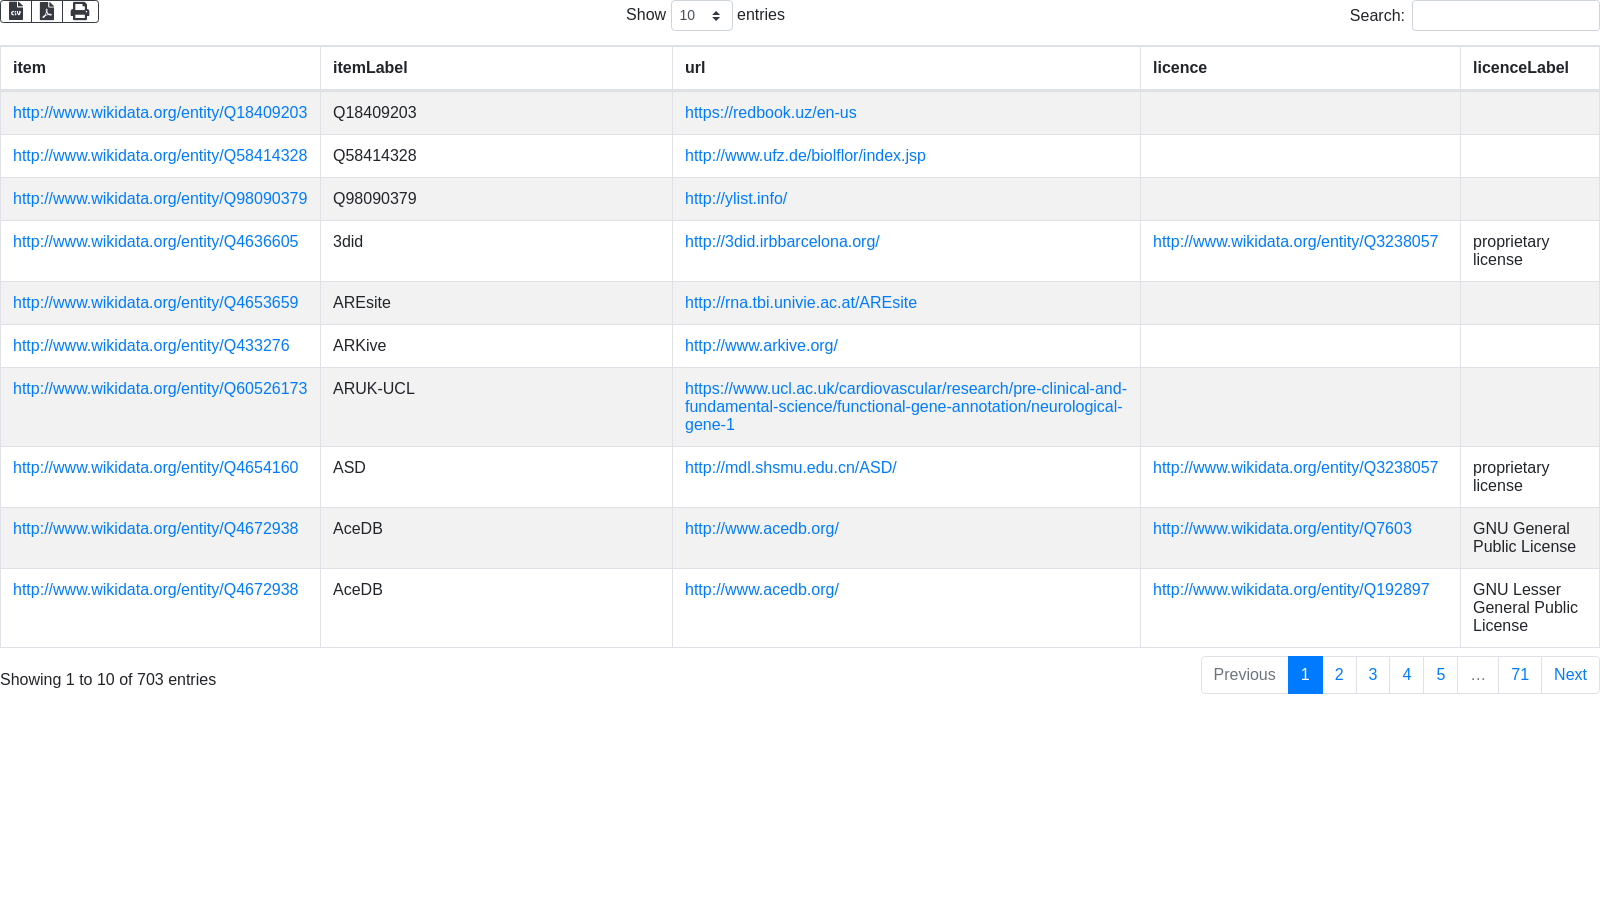The width and height of the screenshot is (1600, 900).
Task: Open rna.tbi.univie.ac.at AREsite link
Action: (801, 303)
